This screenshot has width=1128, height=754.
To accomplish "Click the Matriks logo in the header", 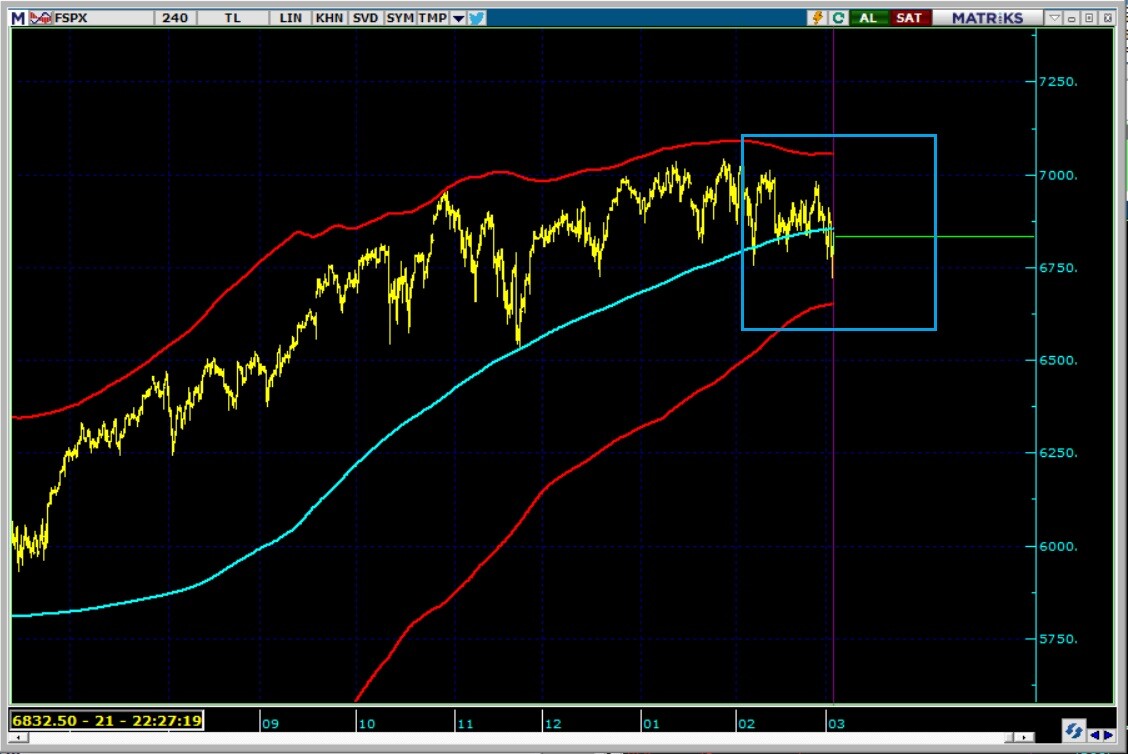I will point(987,18).
